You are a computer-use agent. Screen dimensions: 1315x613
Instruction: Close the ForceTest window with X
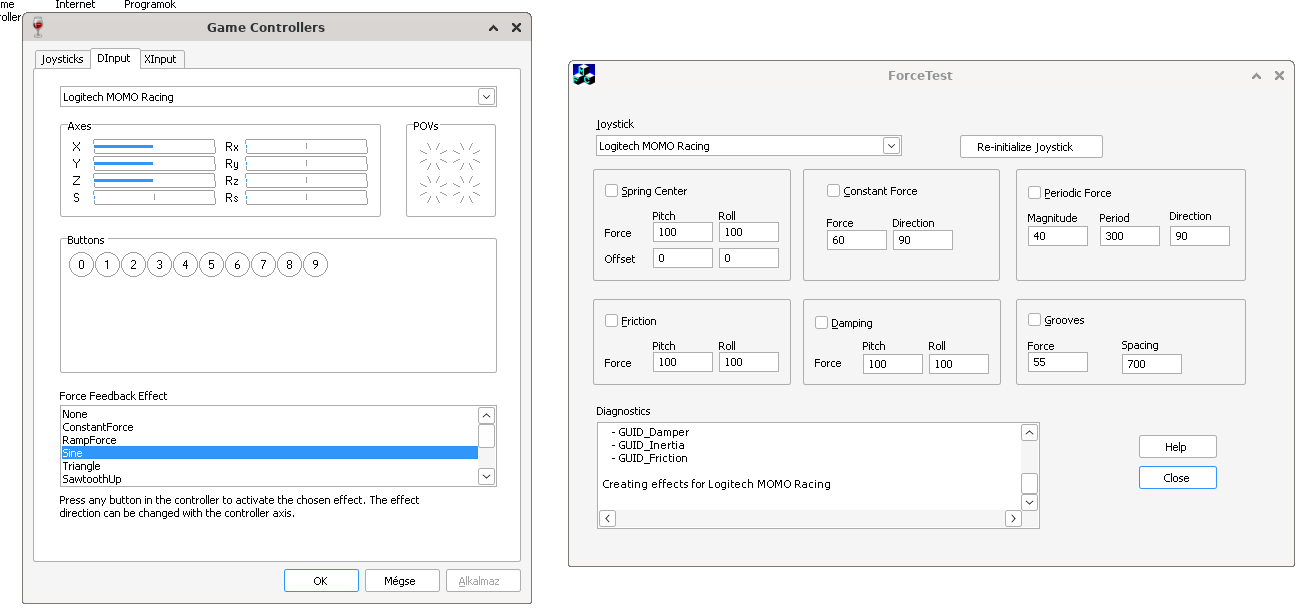(x=1279, y=76)
